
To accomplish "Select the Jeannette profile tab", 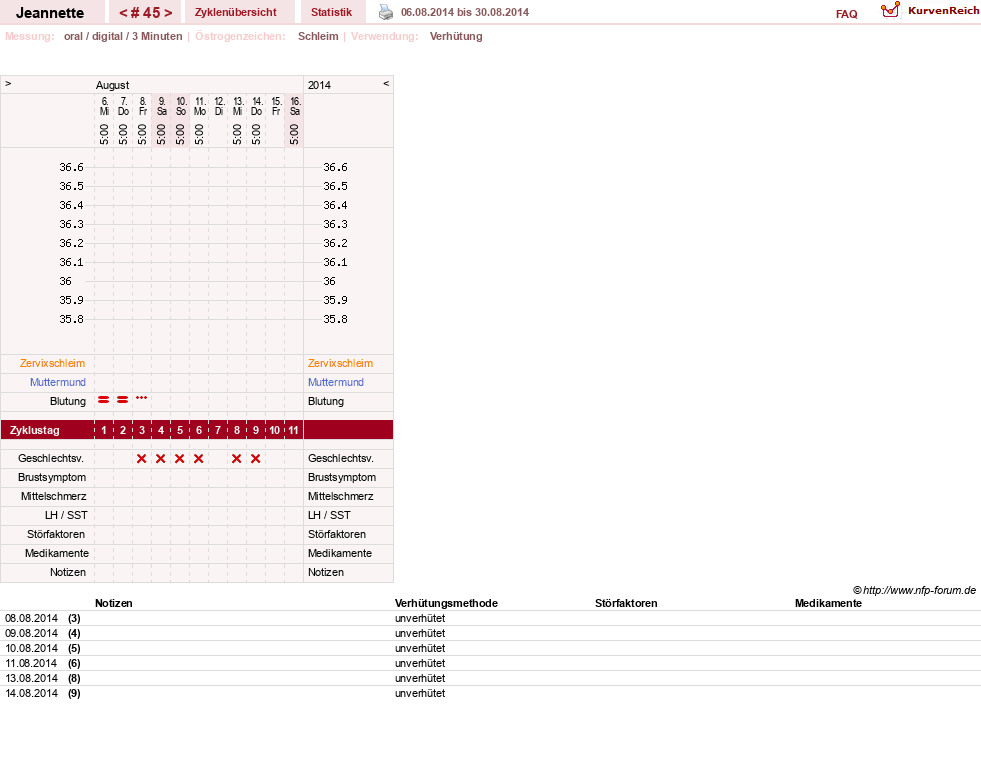I will [x=50, y=13].
